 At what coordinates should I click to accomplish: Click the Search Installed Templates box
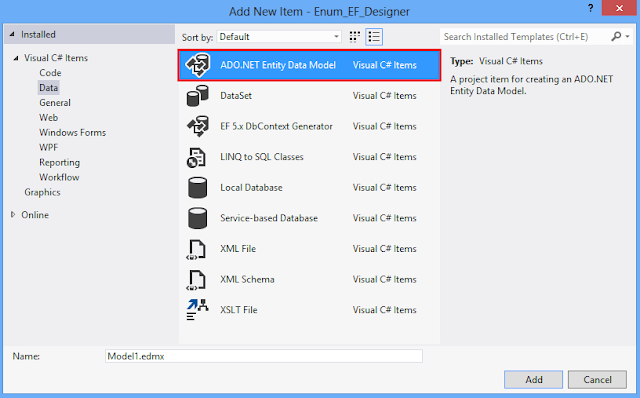pos(525,37)
